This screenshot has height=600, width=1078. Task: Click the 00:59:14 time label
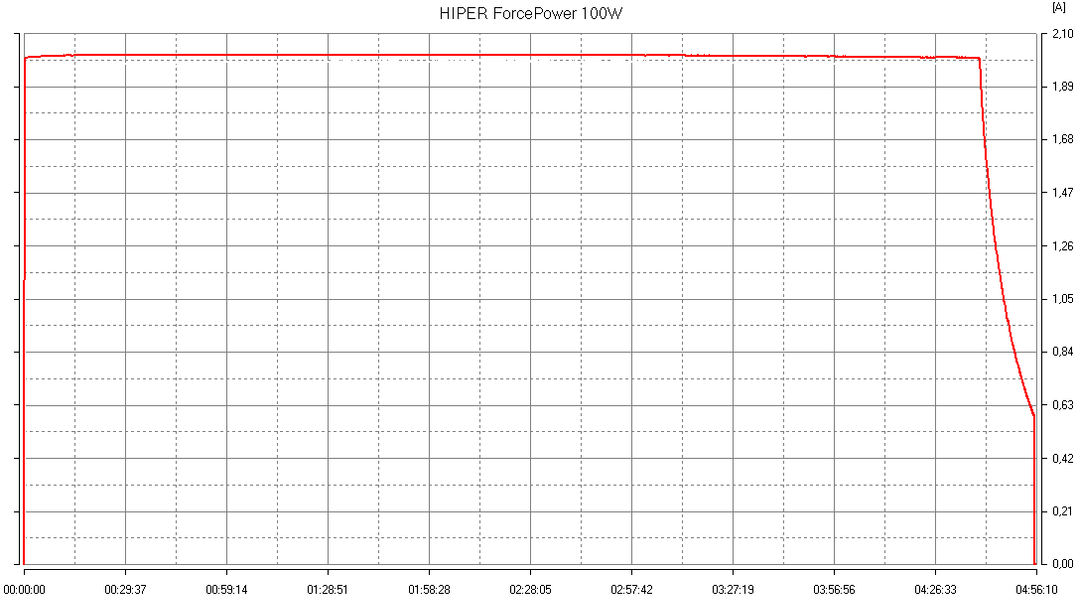(226, 590)
